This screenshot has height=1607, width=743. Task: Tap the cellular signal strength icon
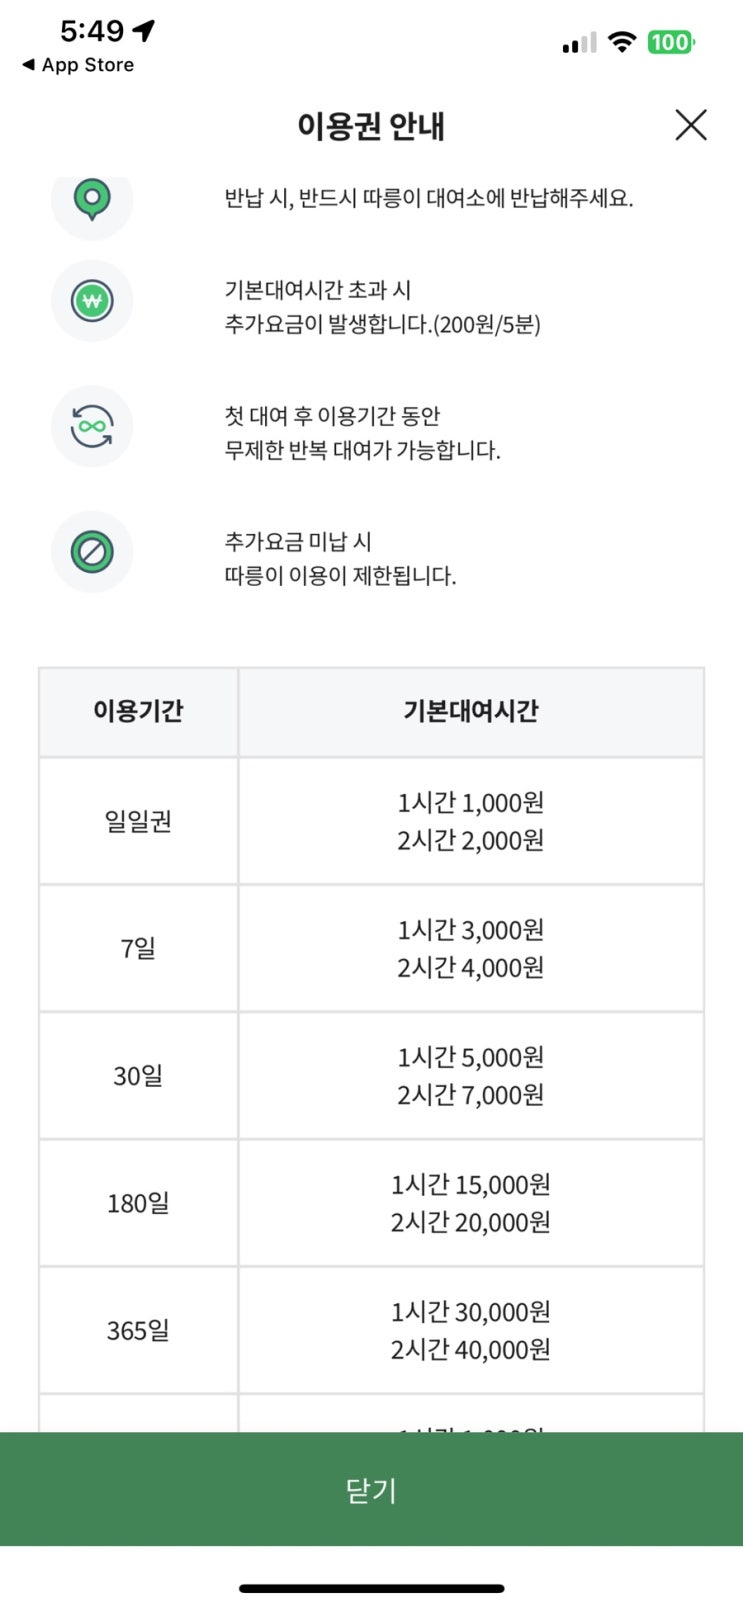tap(579, 43)
